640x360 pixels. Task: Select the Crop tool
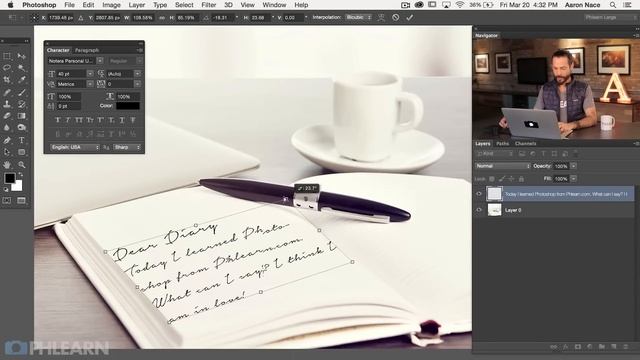pyautogui.click(x=7, y=80)
